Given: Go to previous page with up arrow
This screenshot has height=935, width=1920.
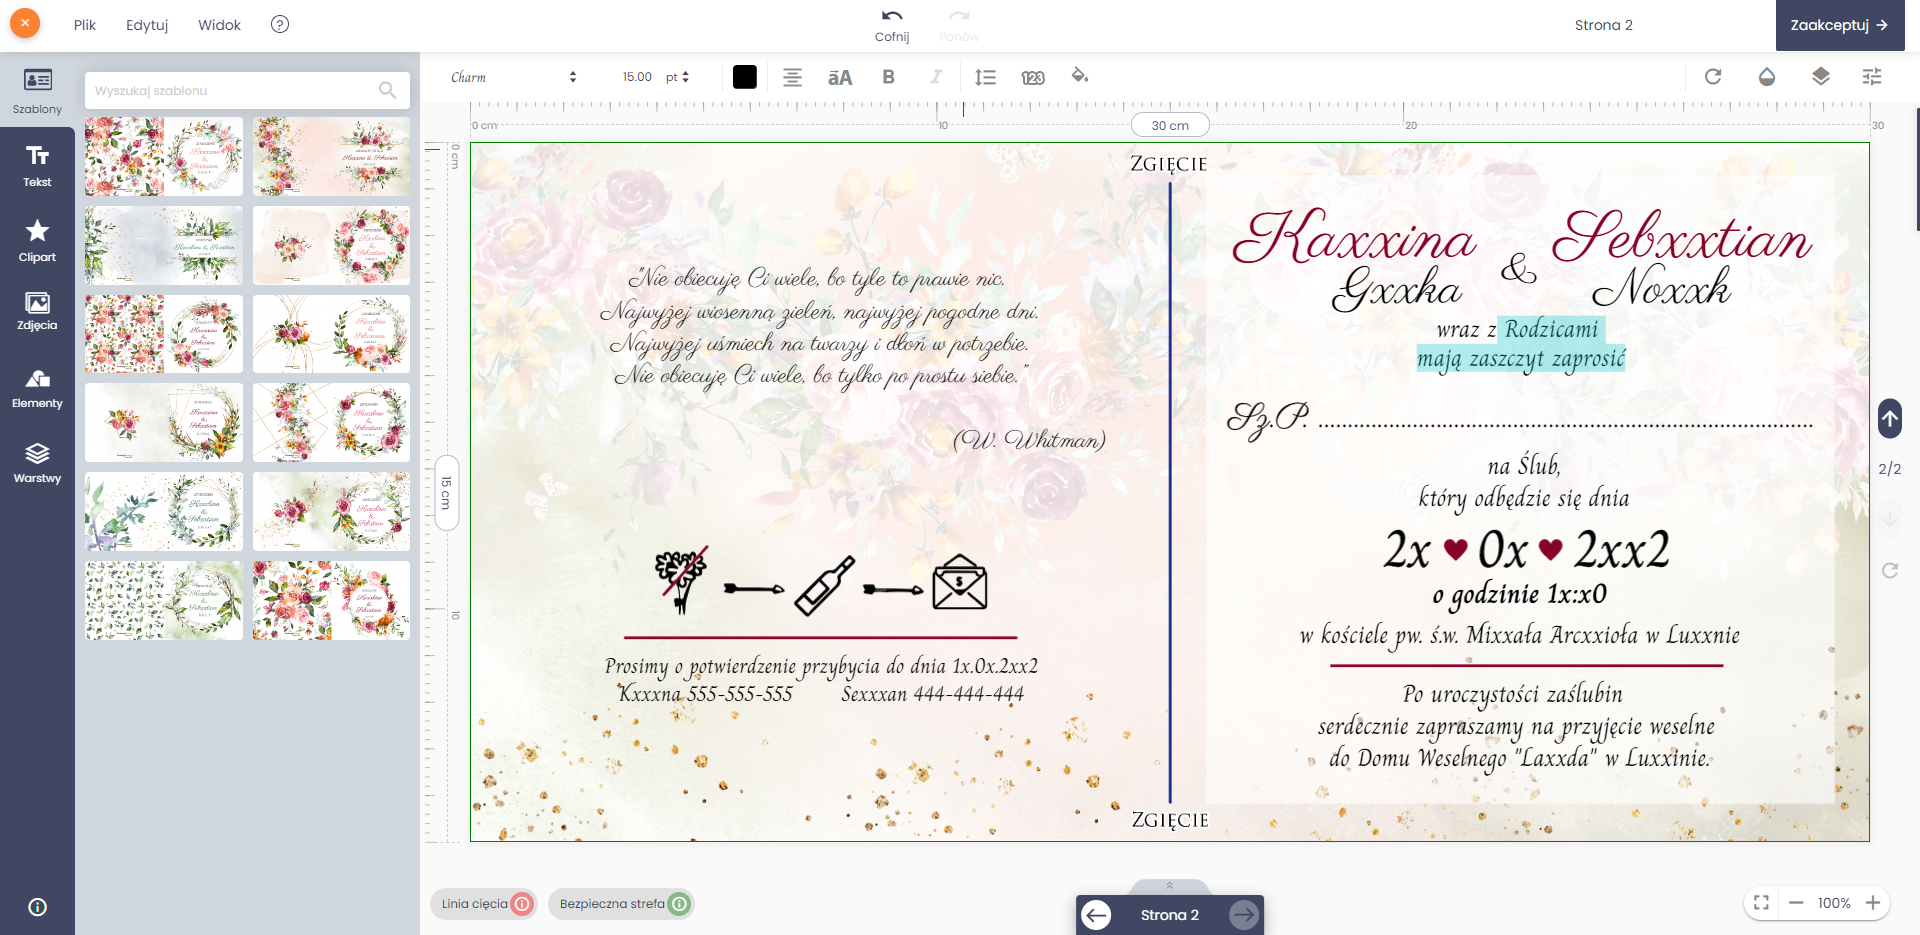Looking at the screenshot, I should pyautogui.click(x=1890, y=419).
